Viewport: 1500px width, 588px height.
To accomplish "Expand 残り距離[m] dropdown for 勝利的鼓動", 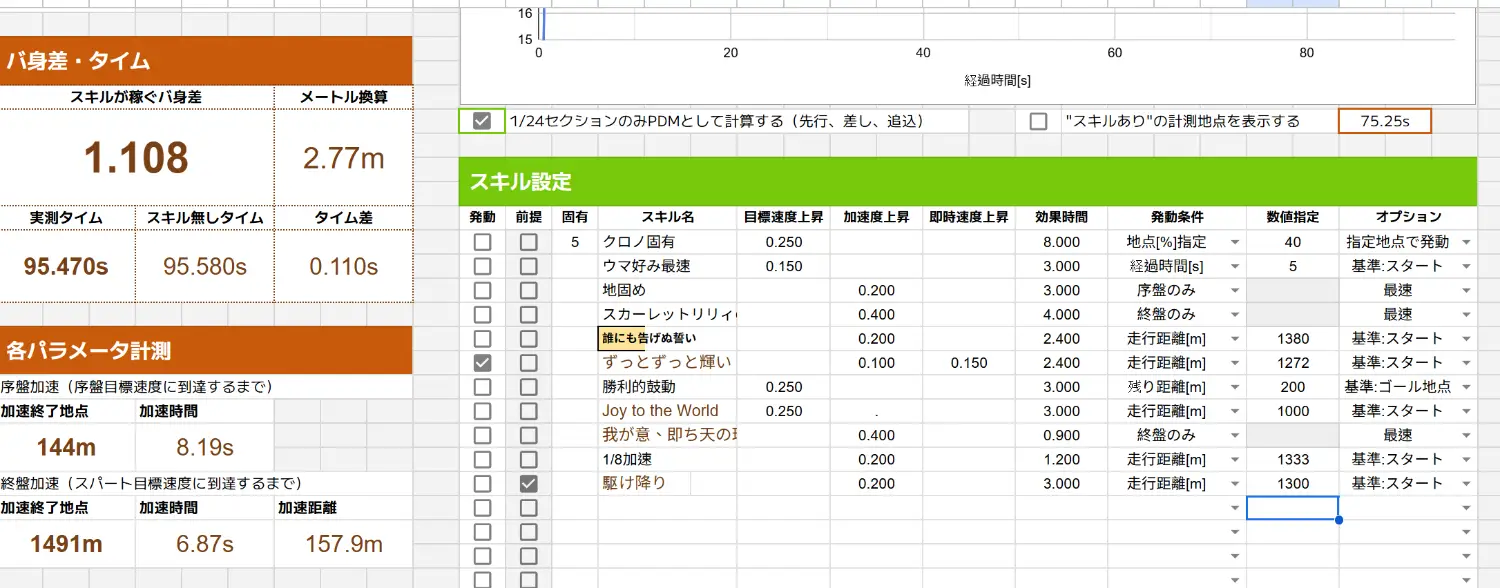I will 1233,388.
